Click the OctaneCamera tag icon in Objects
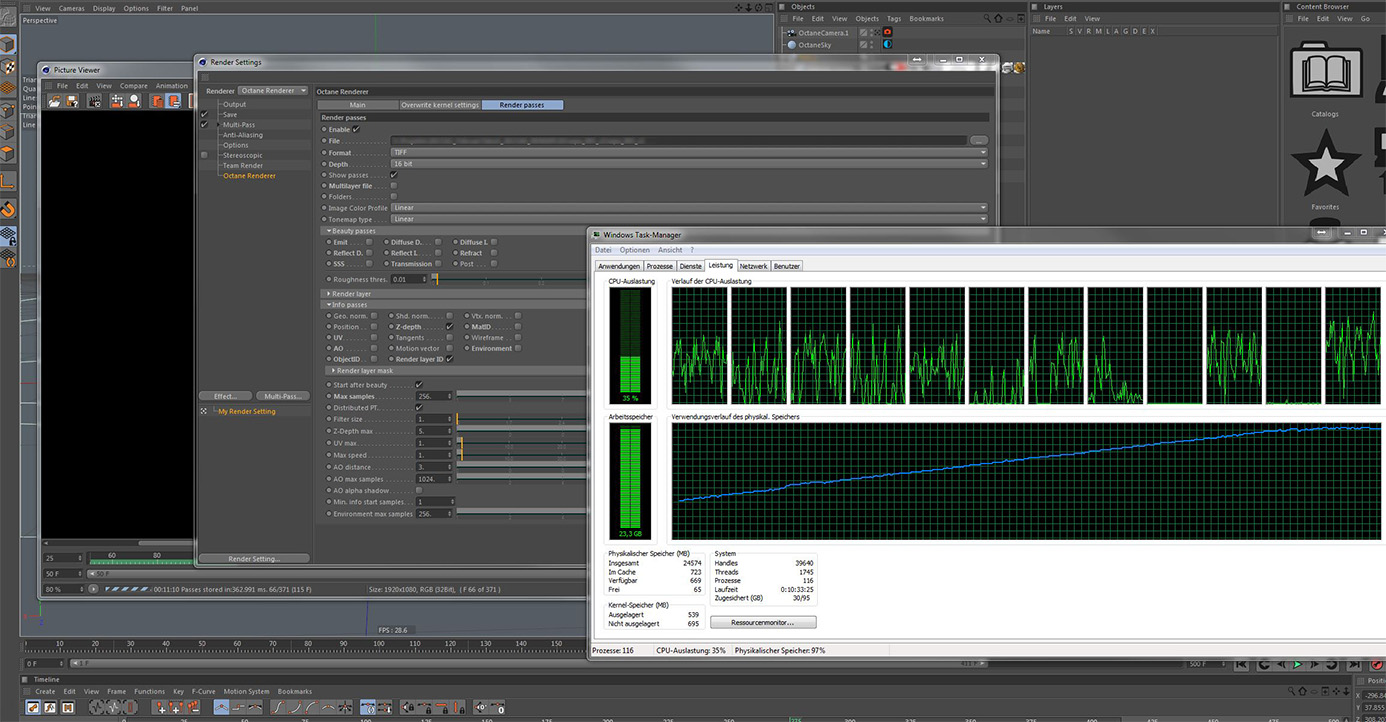This screenshot has height=722, width=1386. click(886, 33)
